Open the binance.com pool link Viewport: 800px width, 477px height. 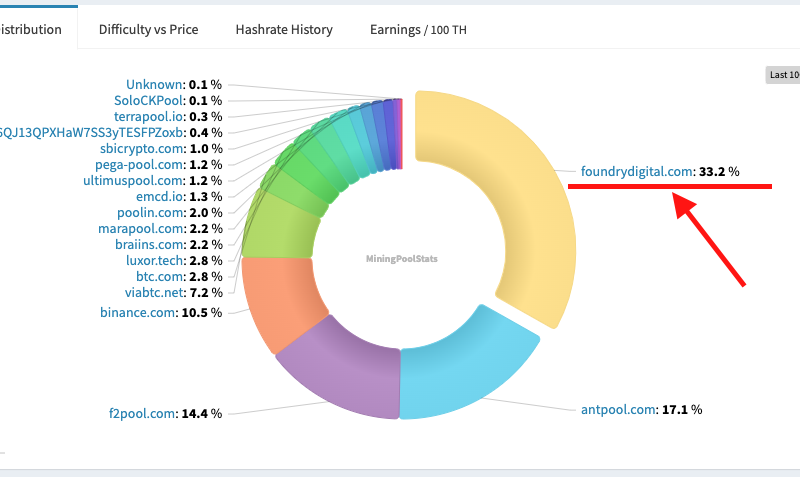coord(138,312)
